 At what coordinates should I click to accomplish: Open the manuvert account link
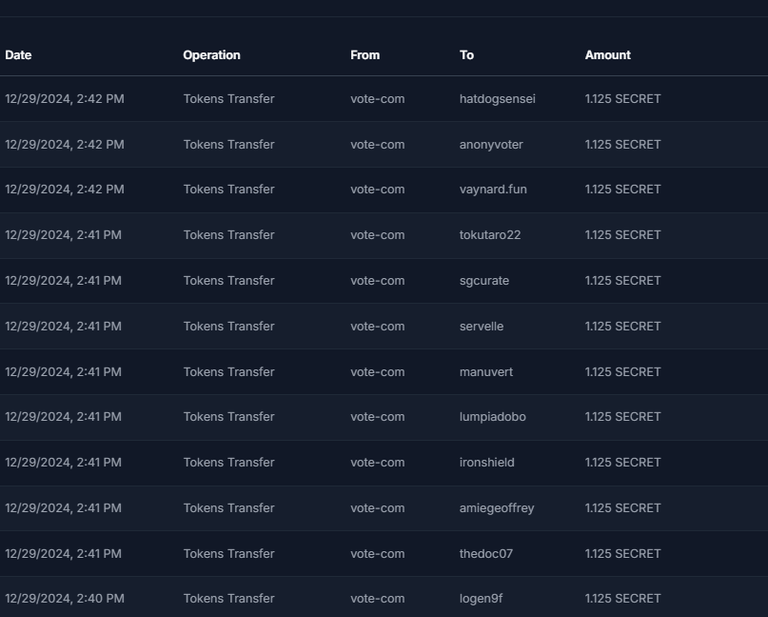click(486, 371)
